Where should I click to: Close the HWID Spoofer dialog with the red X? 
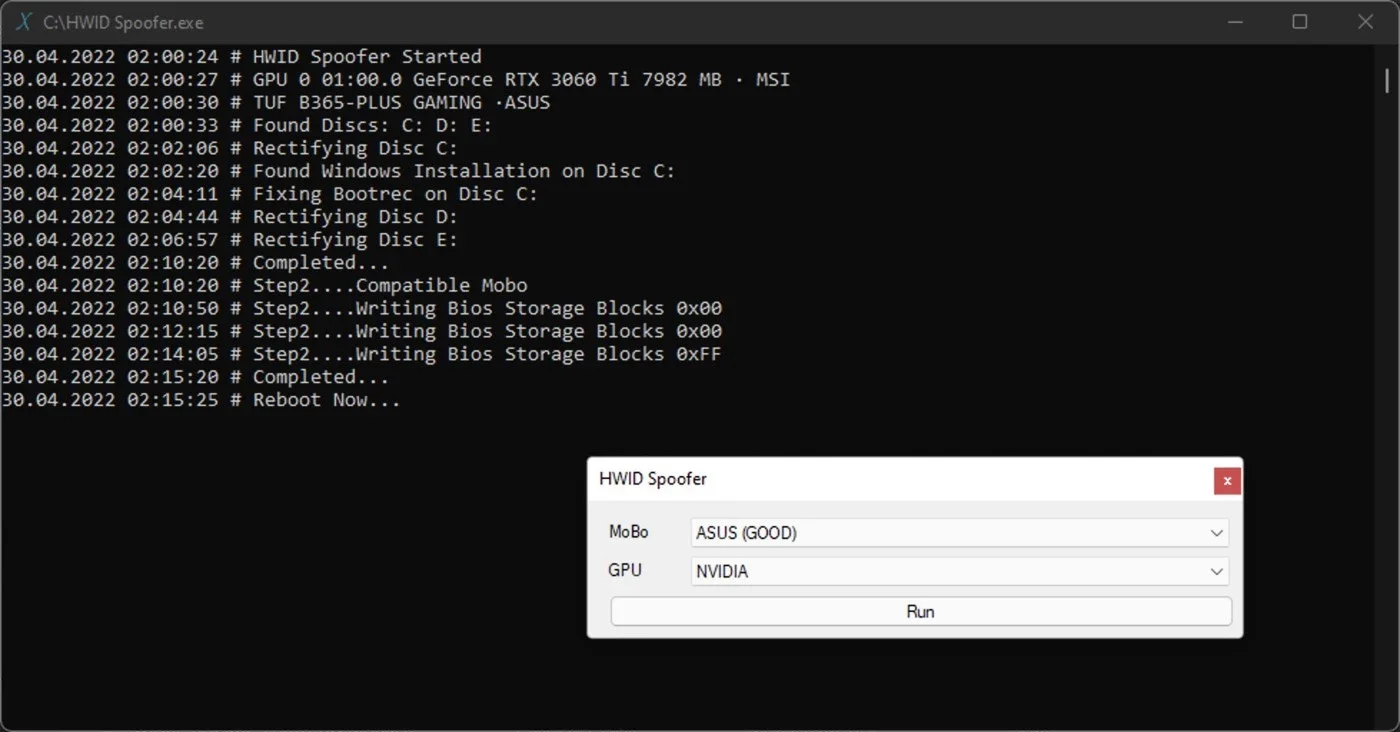point(1227,481)
